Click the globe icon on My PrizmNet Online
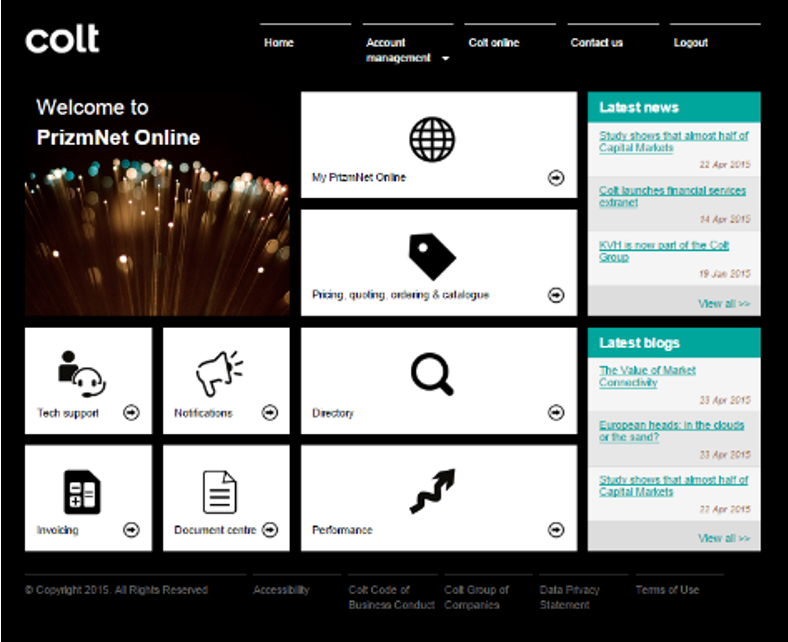 (x=432, y=139)
